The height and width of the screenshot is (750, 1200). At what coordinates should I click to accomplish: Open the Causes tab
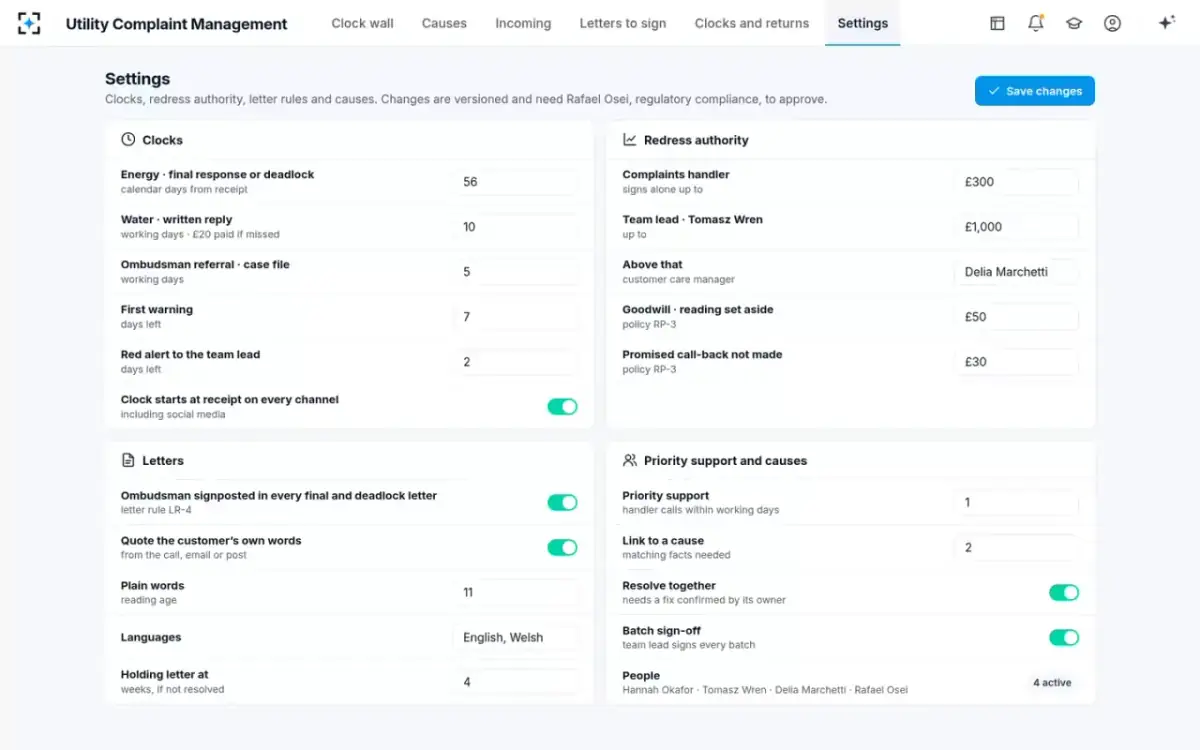click(444, 23)
